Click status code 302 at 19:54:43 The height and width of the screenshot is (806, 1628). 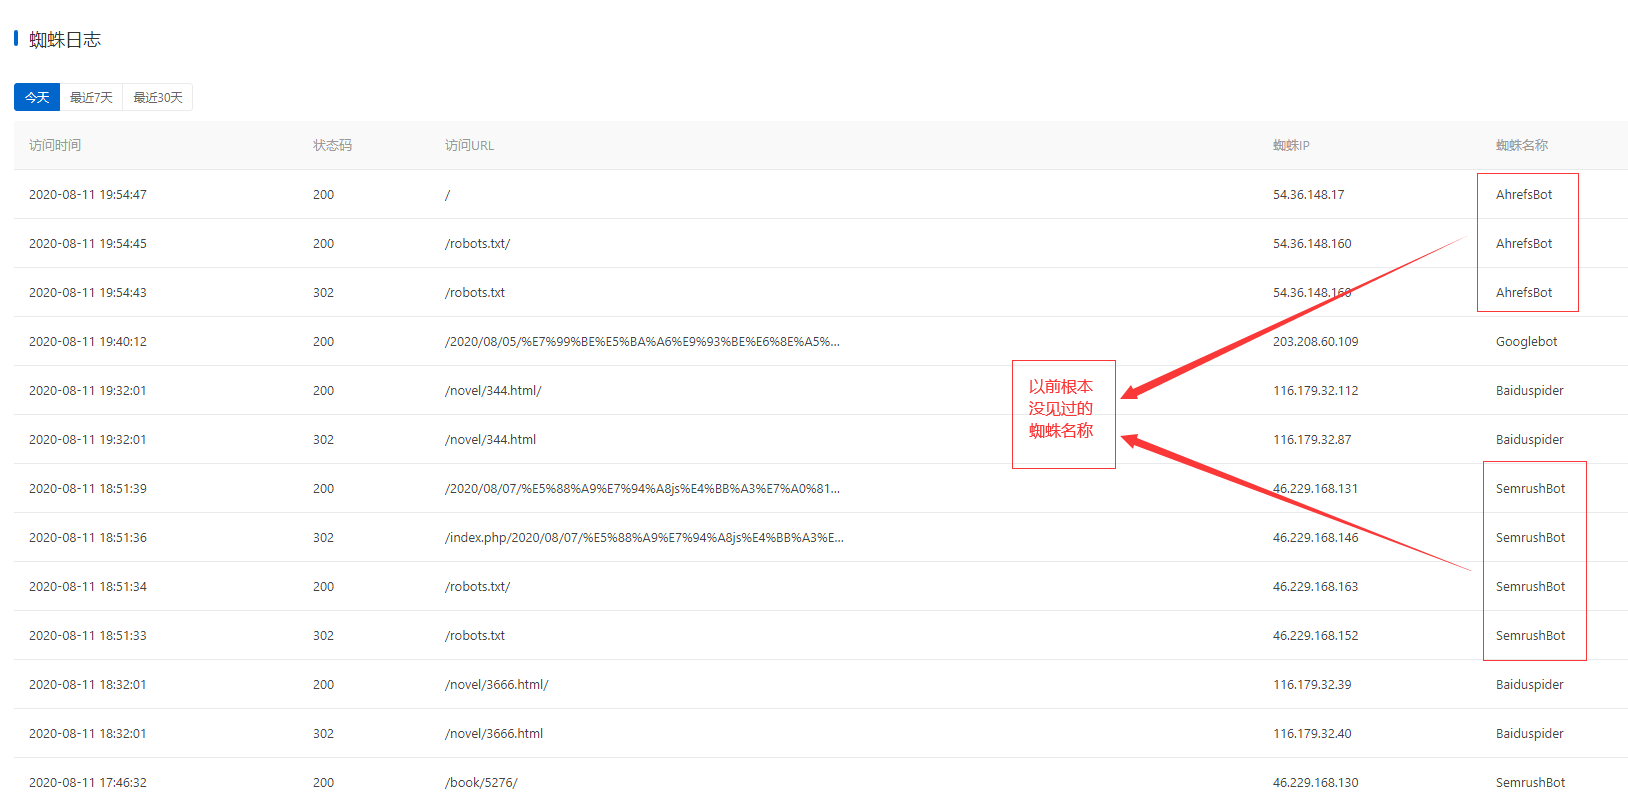(323, 292)
